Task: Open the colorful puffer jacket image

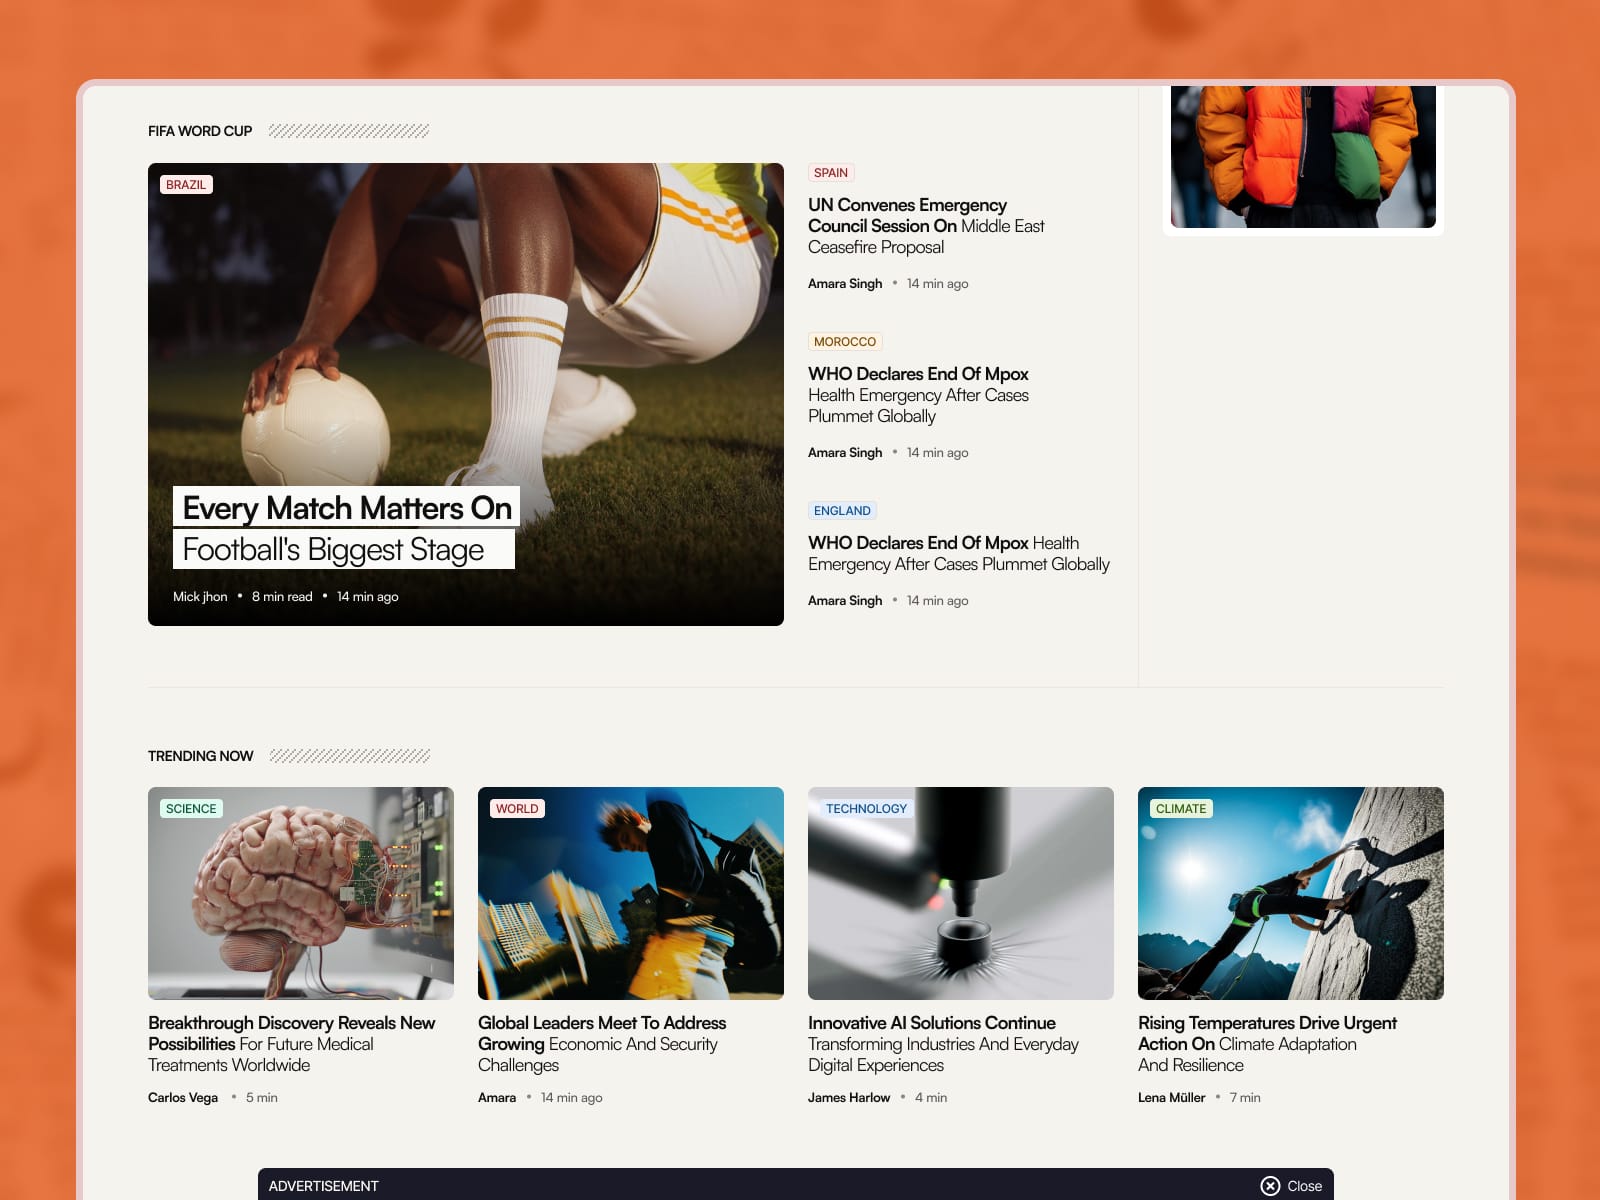Action: point(1303,157)
